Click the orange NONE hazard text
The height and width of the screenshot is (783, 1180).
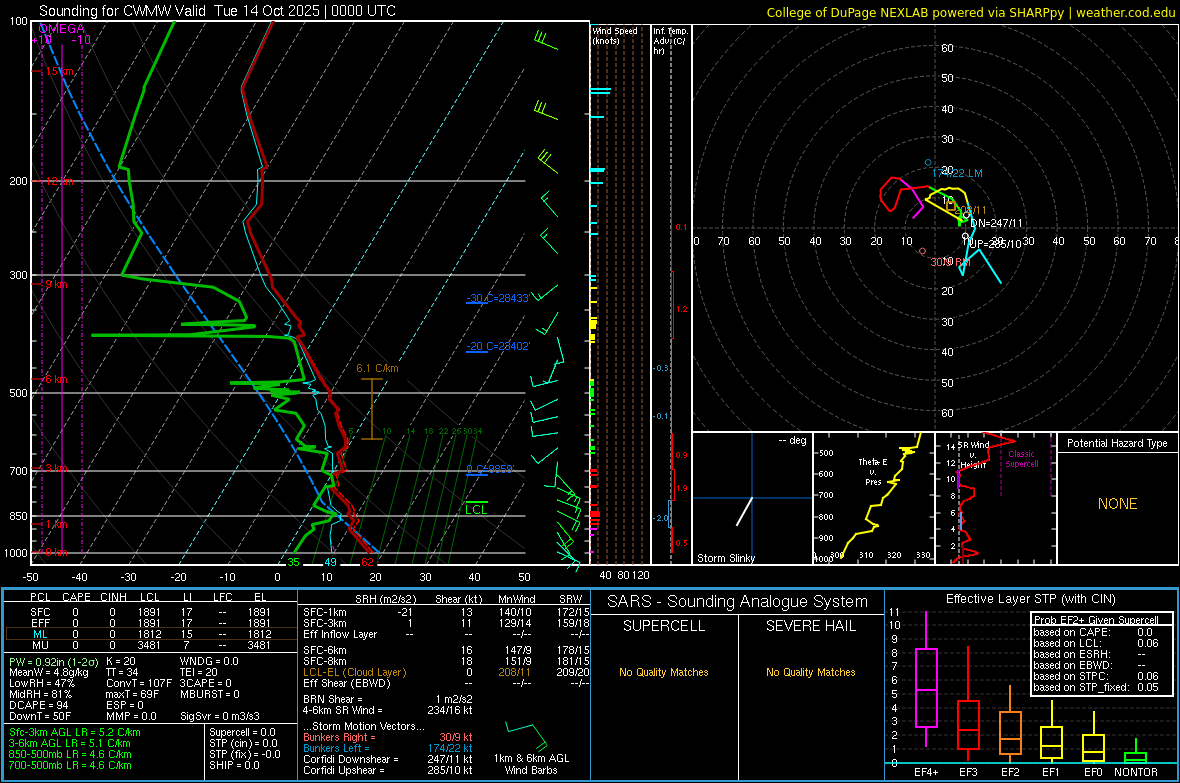1117,504
